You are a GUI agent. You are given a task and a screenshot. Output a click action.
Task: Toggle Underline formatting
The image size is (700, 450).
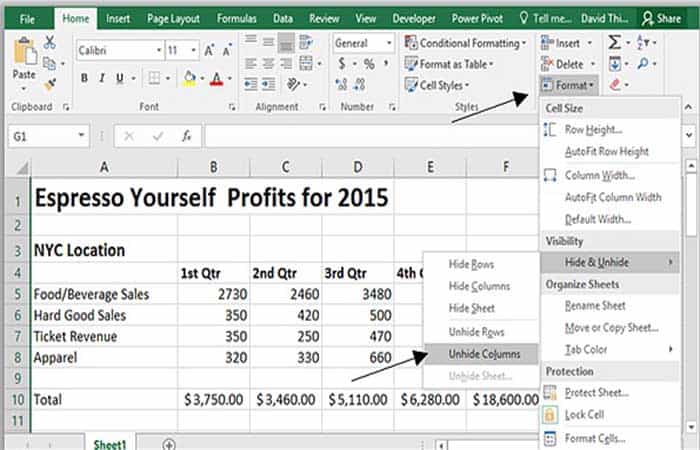pos(120,79)
